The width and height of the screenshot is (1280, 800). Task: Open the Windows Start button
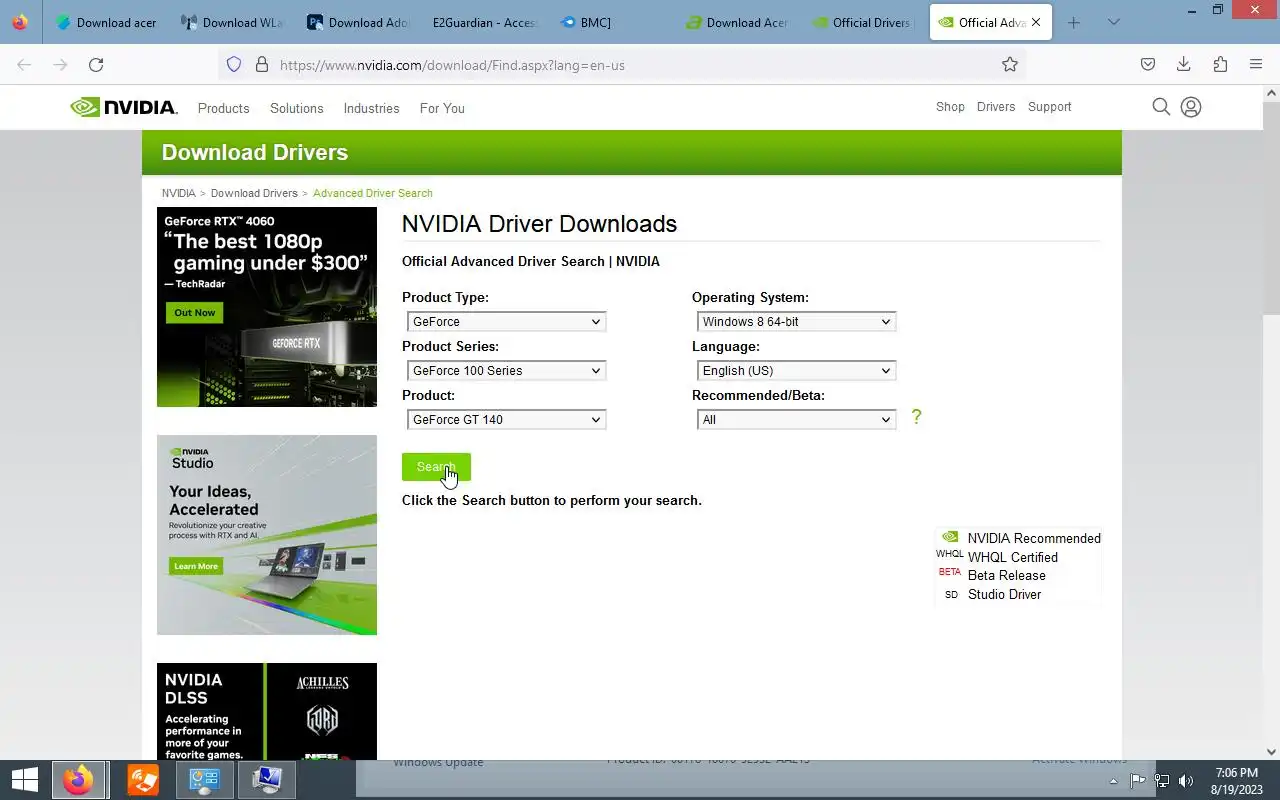click(24, 780)
